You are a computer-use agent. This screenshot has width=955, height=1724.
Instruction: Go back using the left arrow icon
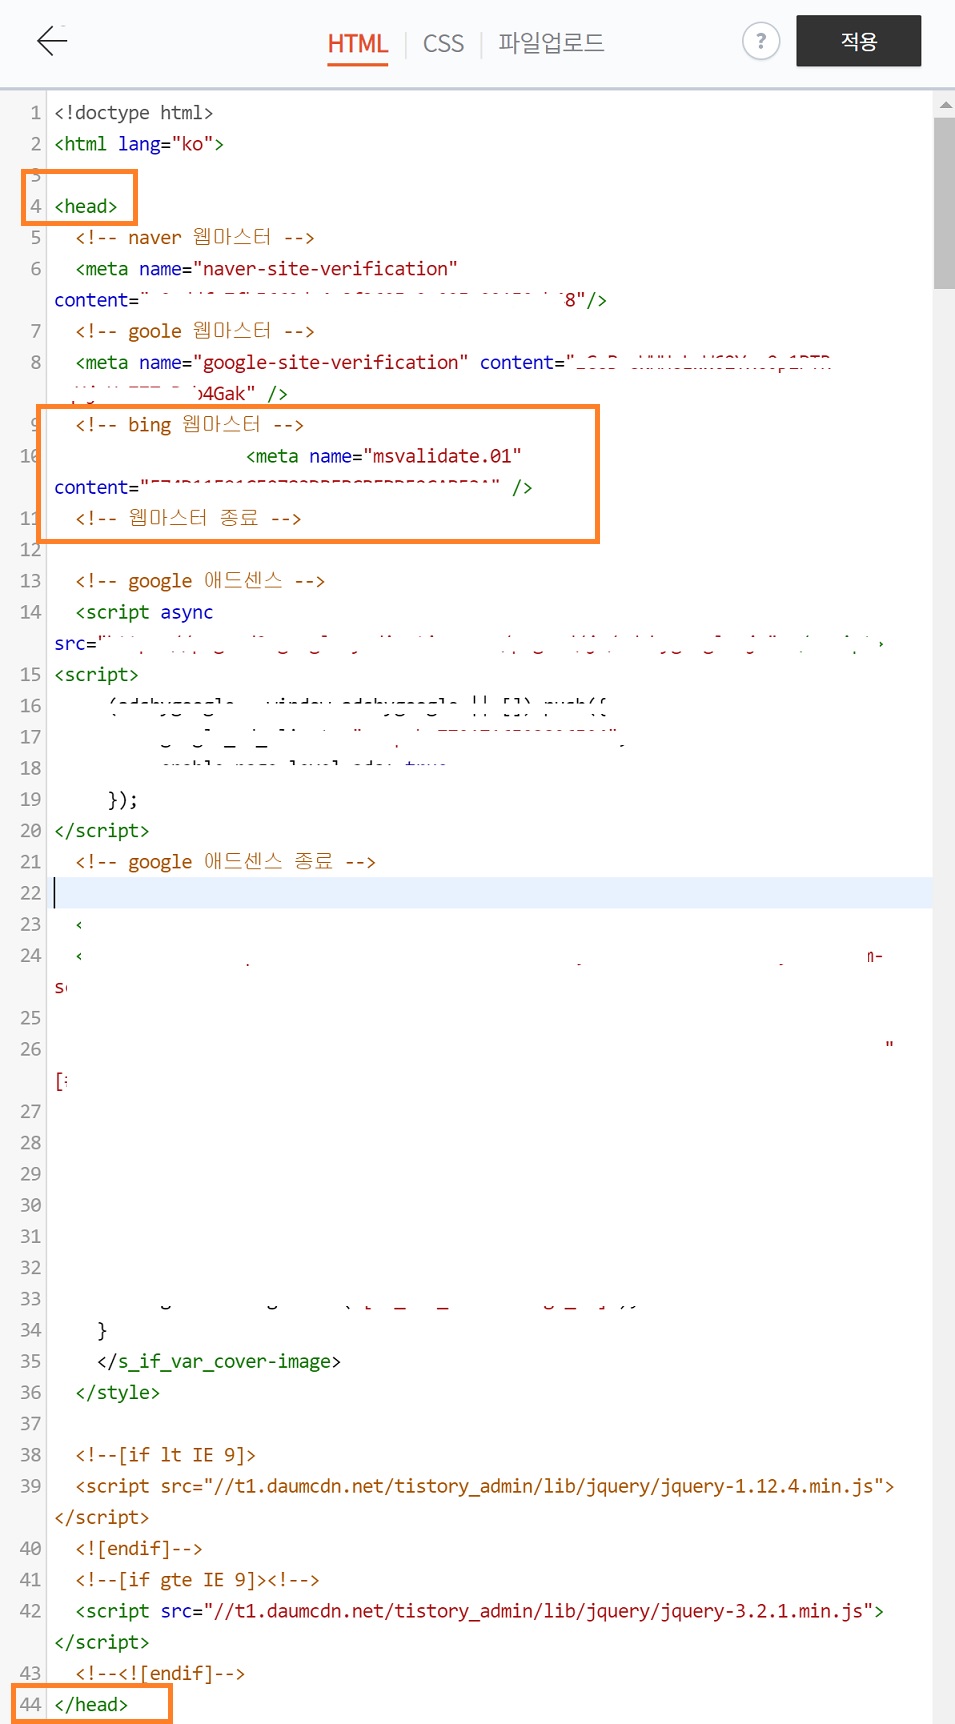52,41
